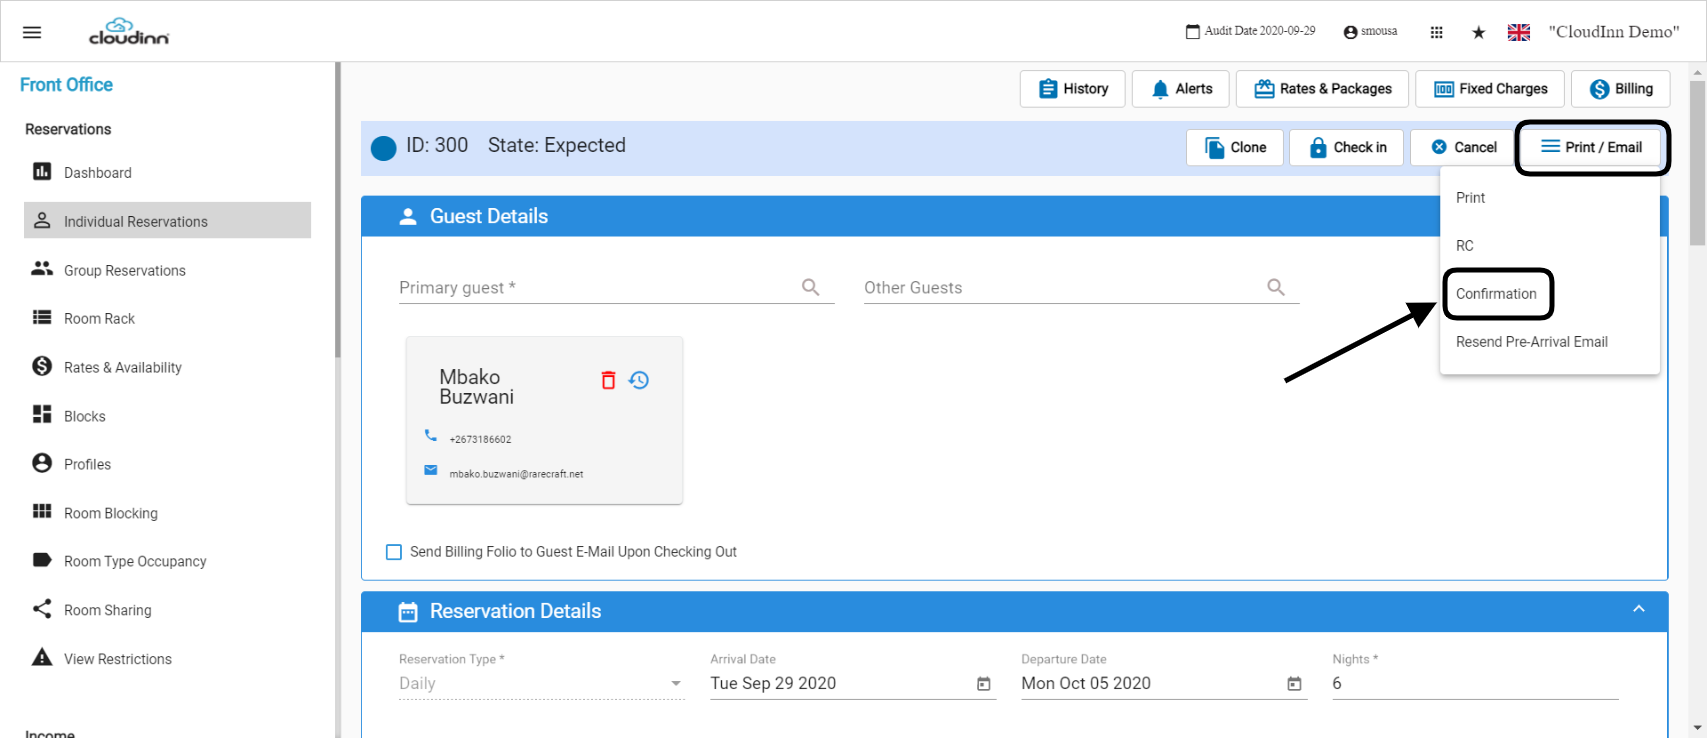Click the Room Type Occupancy tag icon

tap(42, 560)
